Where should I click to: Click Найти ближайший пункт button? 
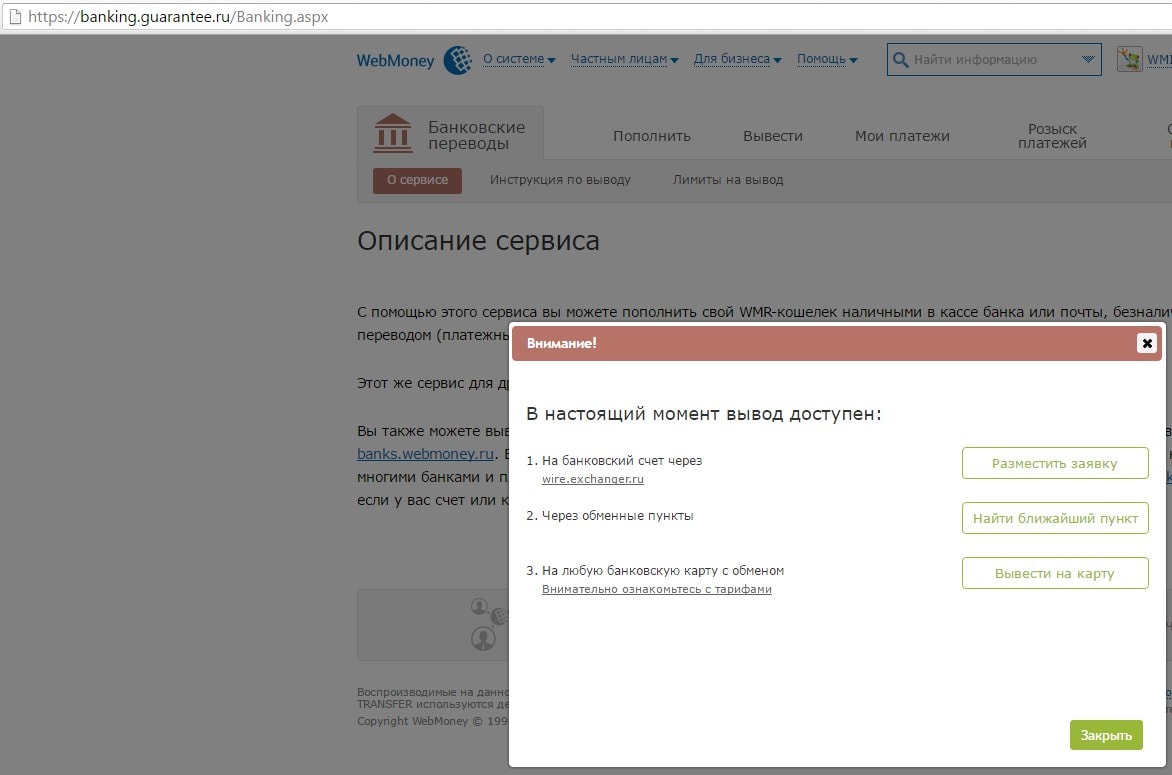(1055, 518)
